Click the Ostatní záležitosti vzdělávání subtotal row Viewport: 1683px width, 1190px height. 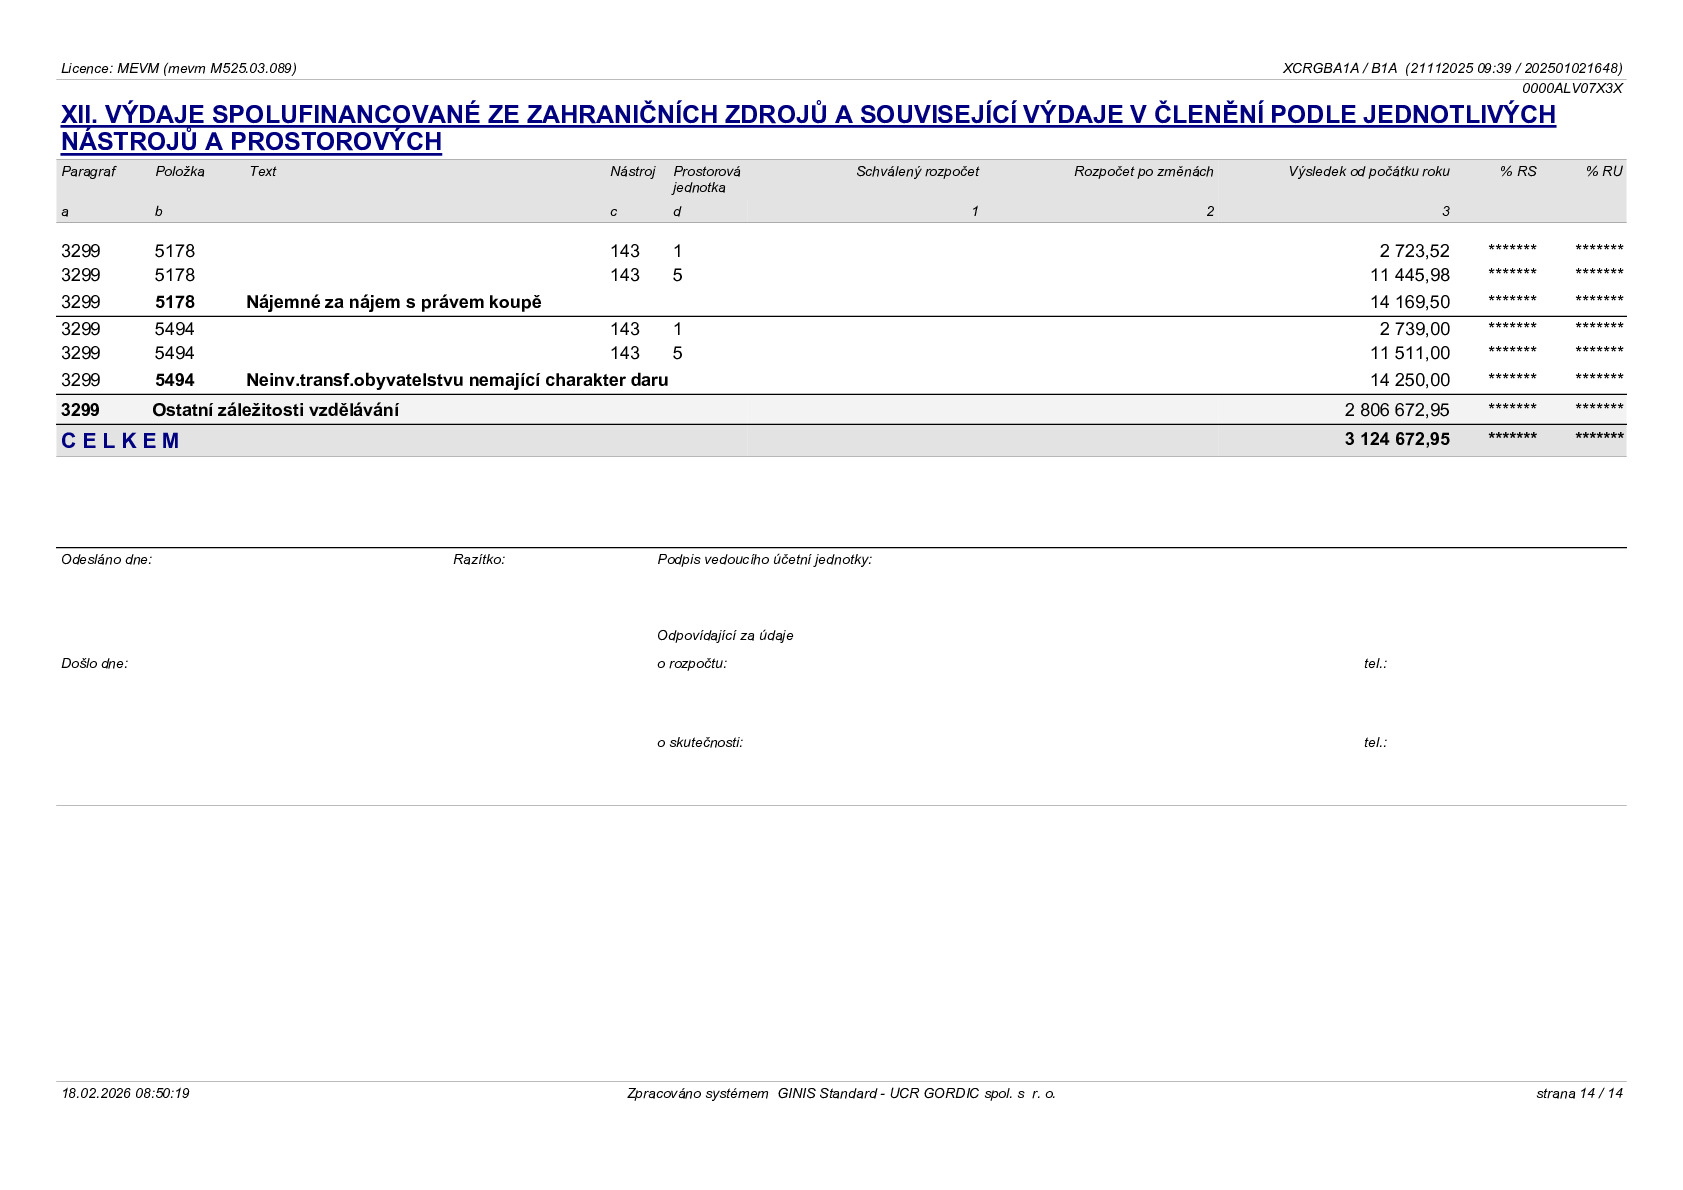coord(841,410)
